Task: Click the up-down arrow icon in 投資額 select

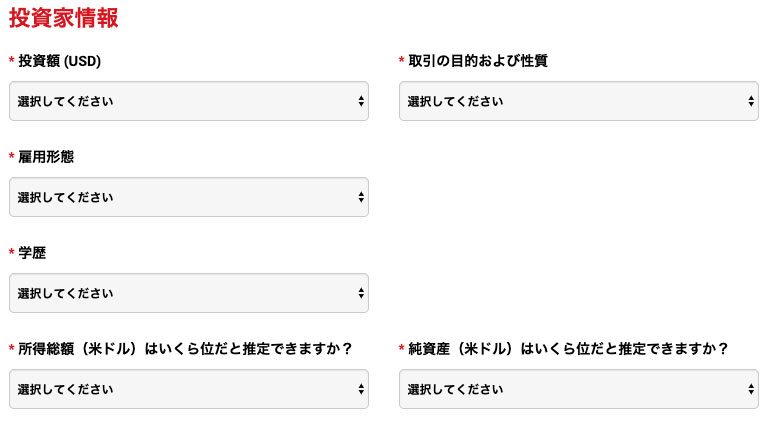Action: coord(361,101)
